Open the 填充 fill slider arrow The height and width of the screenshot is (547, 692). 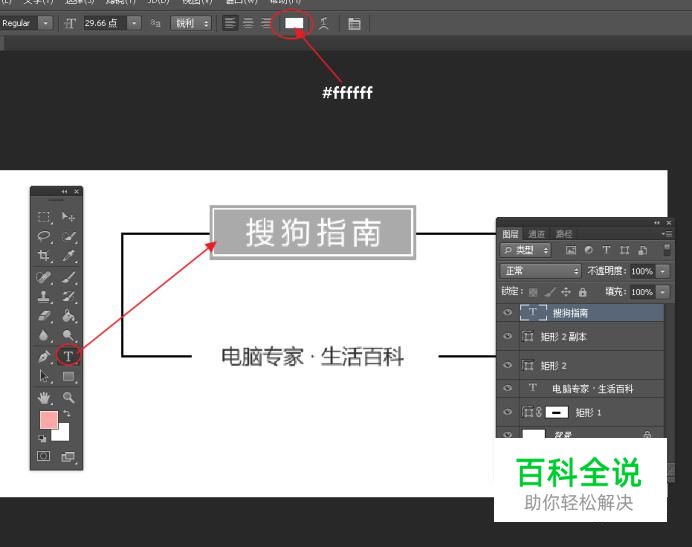[662, 292]
